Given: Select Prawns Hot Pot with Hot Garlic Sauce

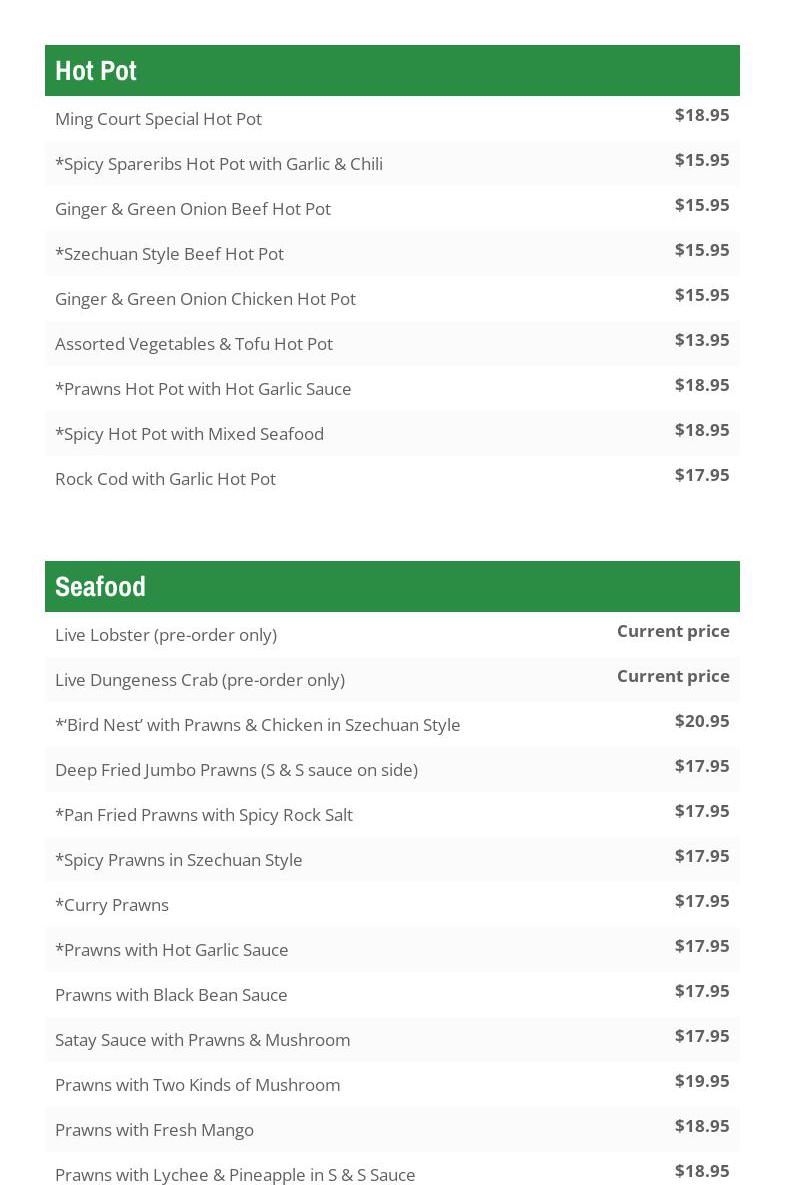Looking at the screenshot, I should (203, 389).
